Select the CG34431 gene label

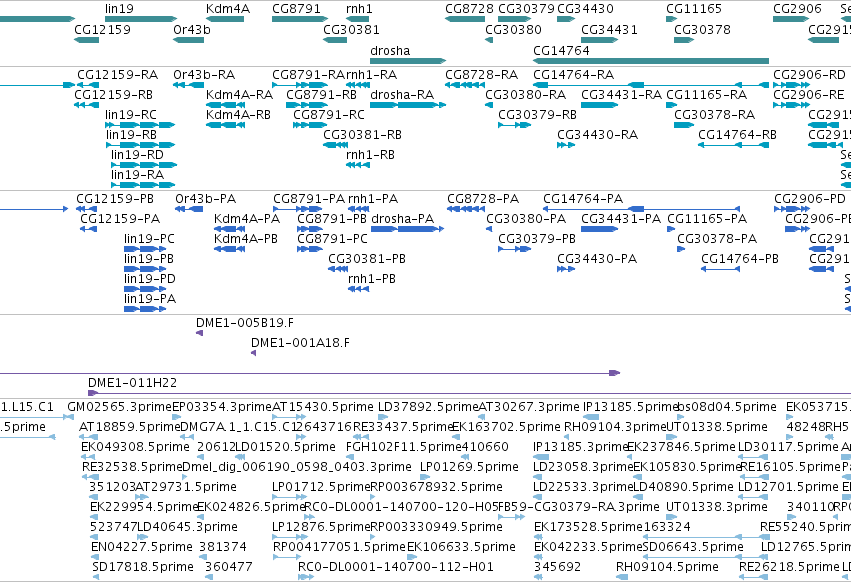[x=609, y=29]
